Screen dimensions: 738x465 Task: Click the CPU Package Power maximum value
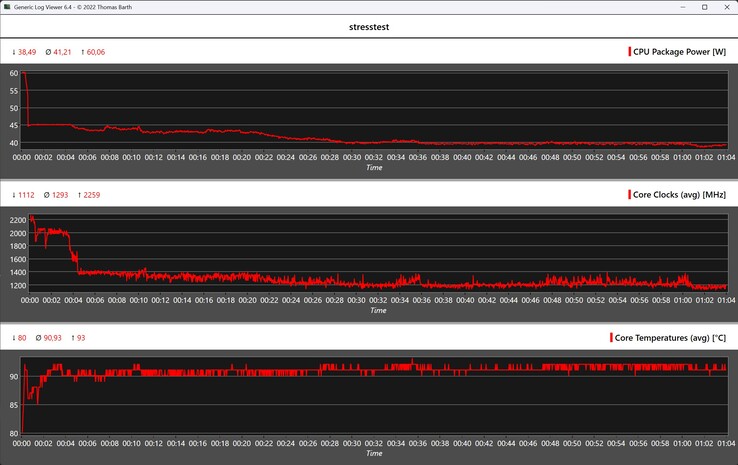click(x=96, y=51)
